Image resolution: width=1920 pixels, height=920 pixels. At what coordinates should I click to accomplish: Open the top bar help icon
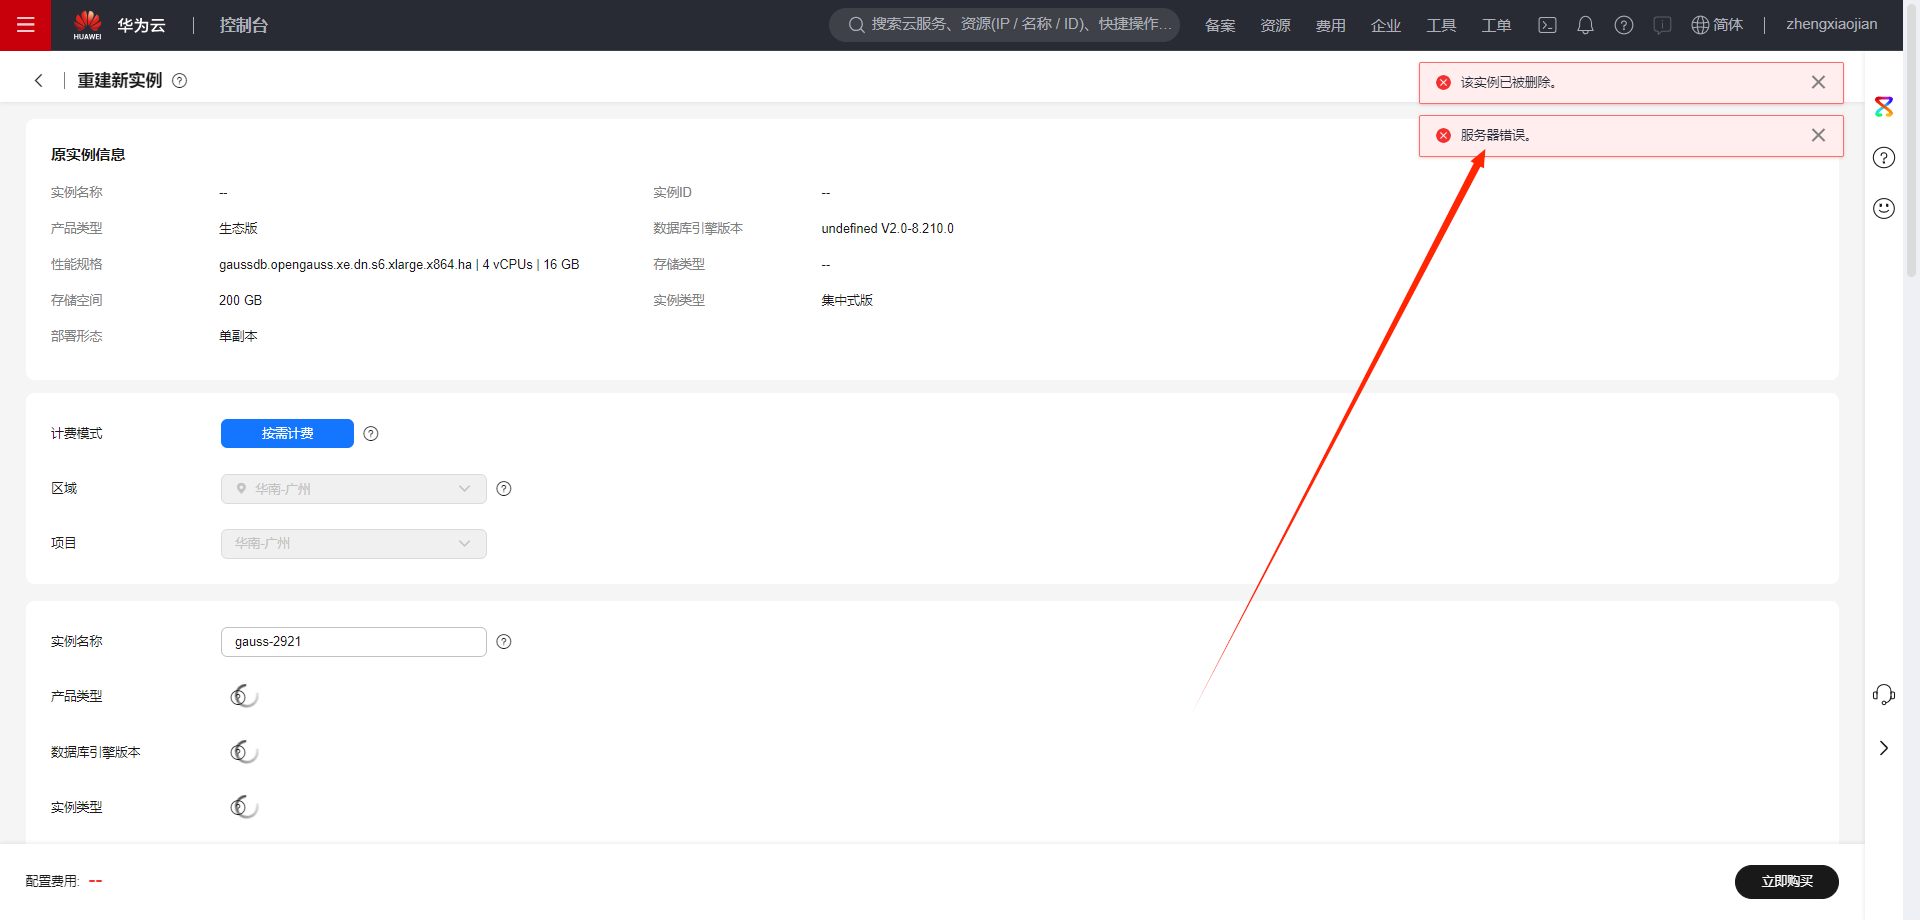click(1624, 25)
